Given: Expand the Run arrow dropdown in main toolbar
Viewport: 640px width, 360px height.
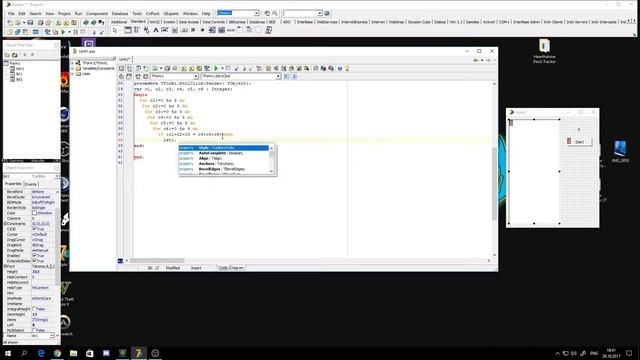Looking at the screenshot, I should tap(68, 32).
